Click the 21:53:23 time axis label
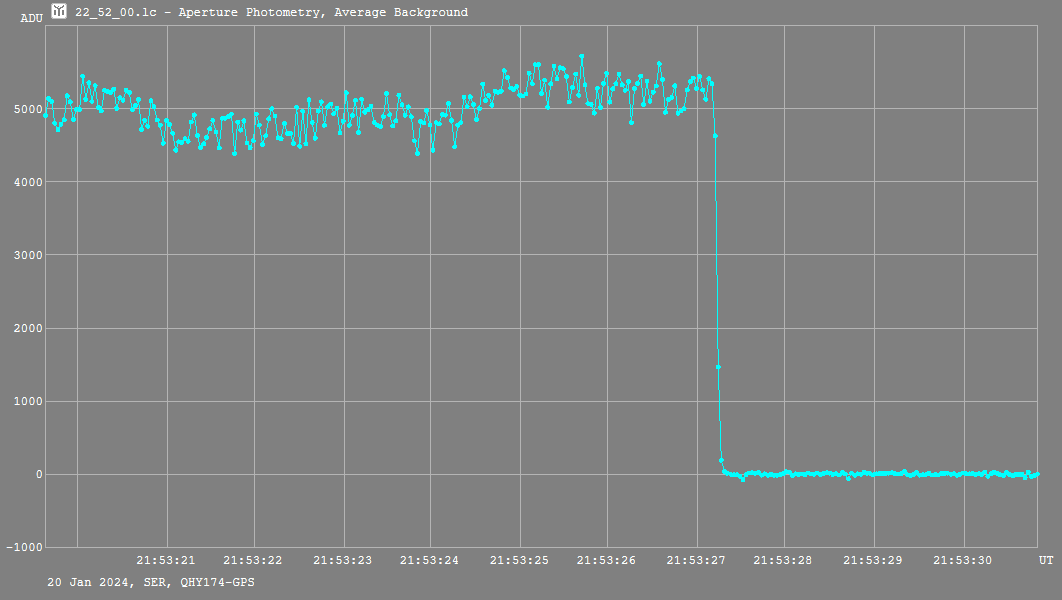The width and height of the screenshot is (1062, 600). [343, 561]
